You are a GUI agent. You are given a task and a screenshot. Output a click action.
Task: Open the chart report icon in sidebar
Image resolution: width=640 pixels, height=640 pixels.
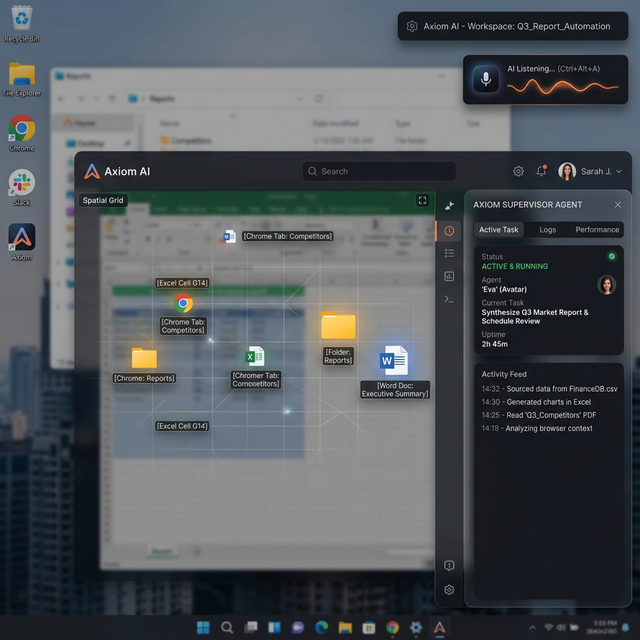pos(449,276)
